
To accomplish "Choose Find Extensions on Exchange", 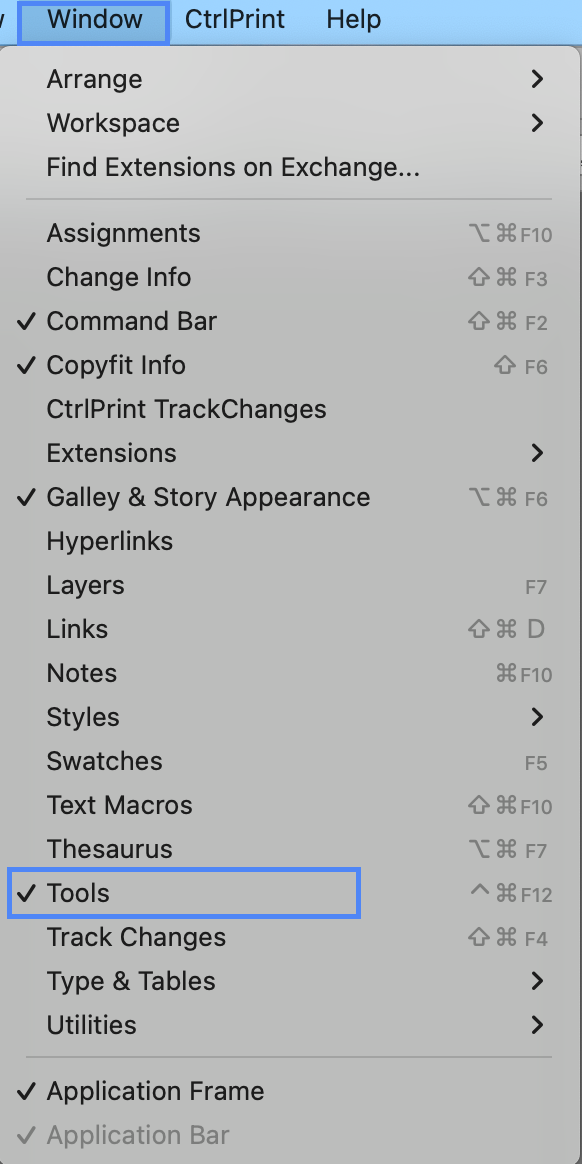I will (290, 167).
